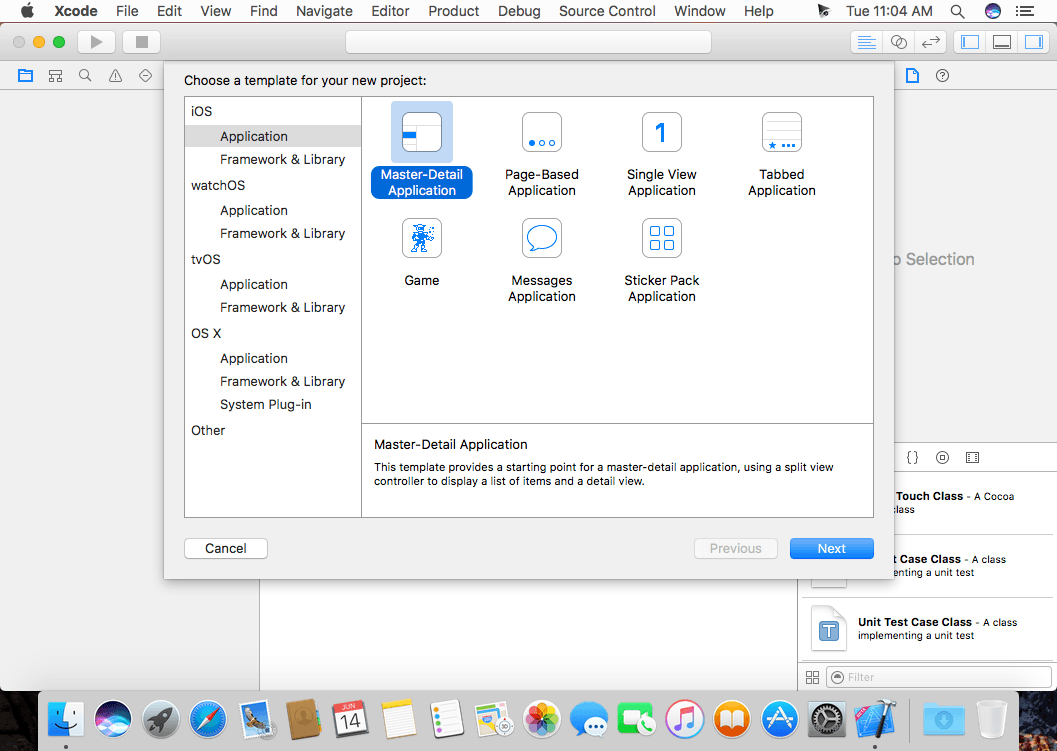Click the Cancel button

pos(226,548)
